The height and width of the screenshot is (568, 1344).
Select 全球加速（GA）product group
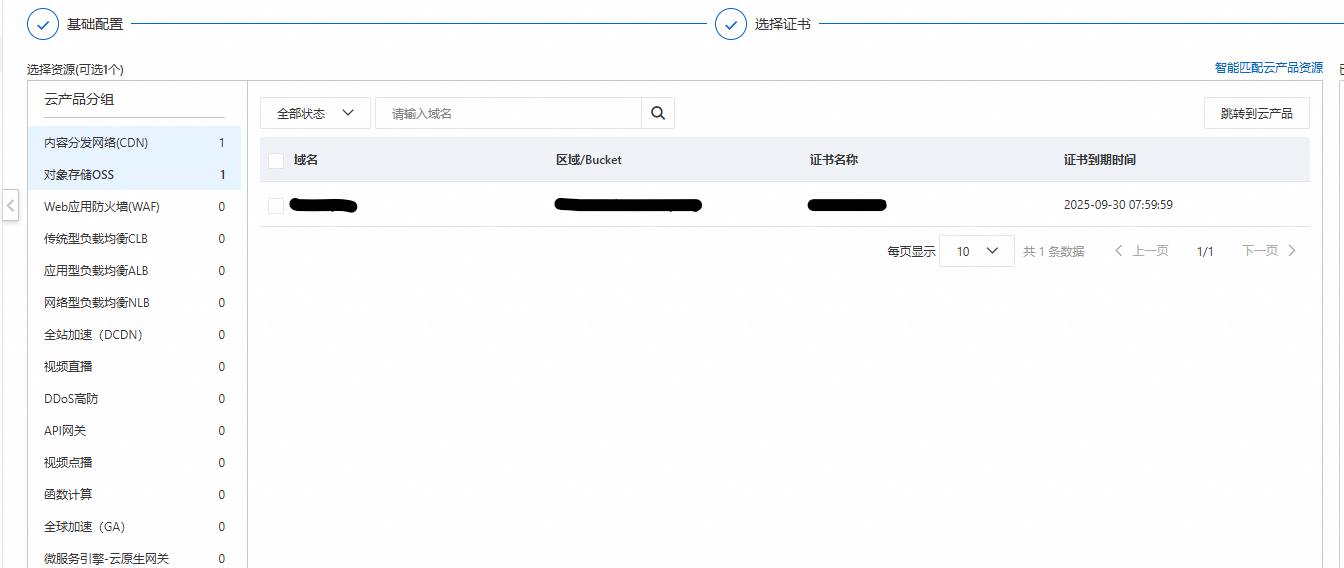click(134, 527)
